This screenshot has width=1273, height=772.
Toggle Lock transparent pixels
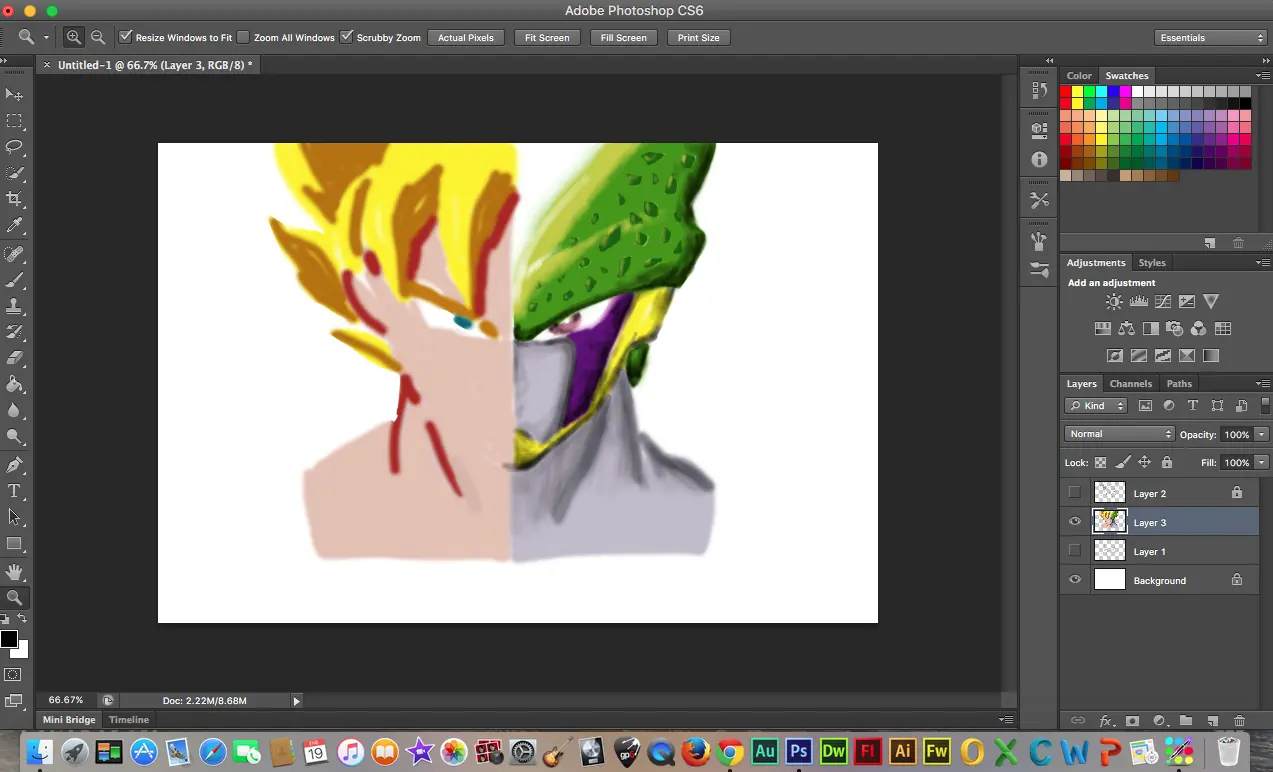(x=1101, y=463)
